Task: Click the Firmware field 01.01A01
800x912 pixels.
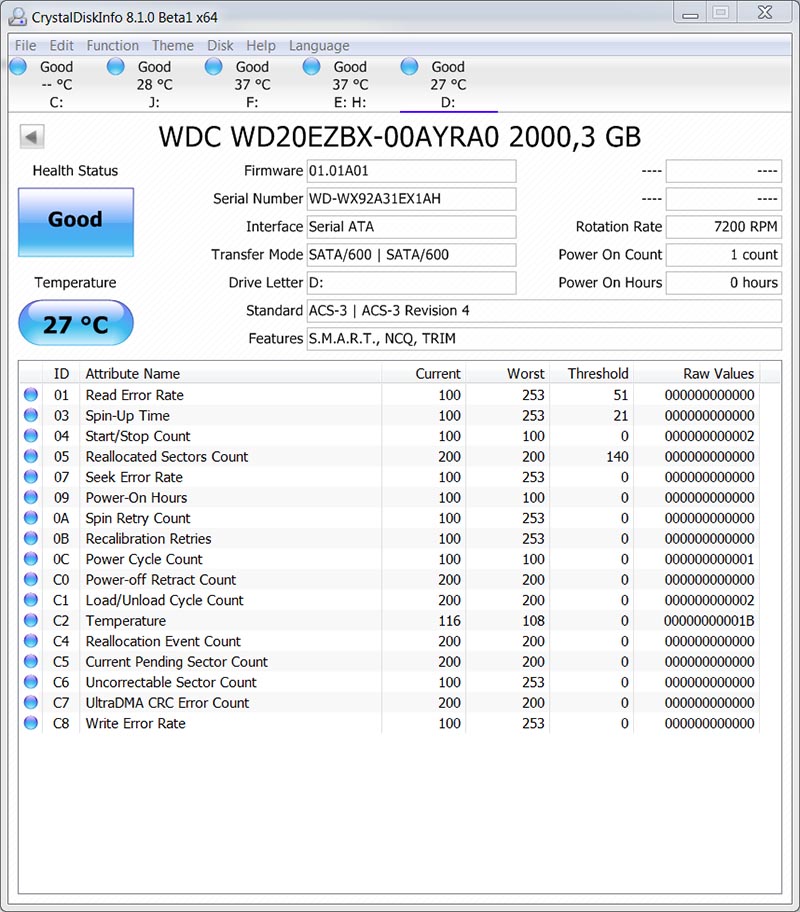Action: tap(411, 171)
